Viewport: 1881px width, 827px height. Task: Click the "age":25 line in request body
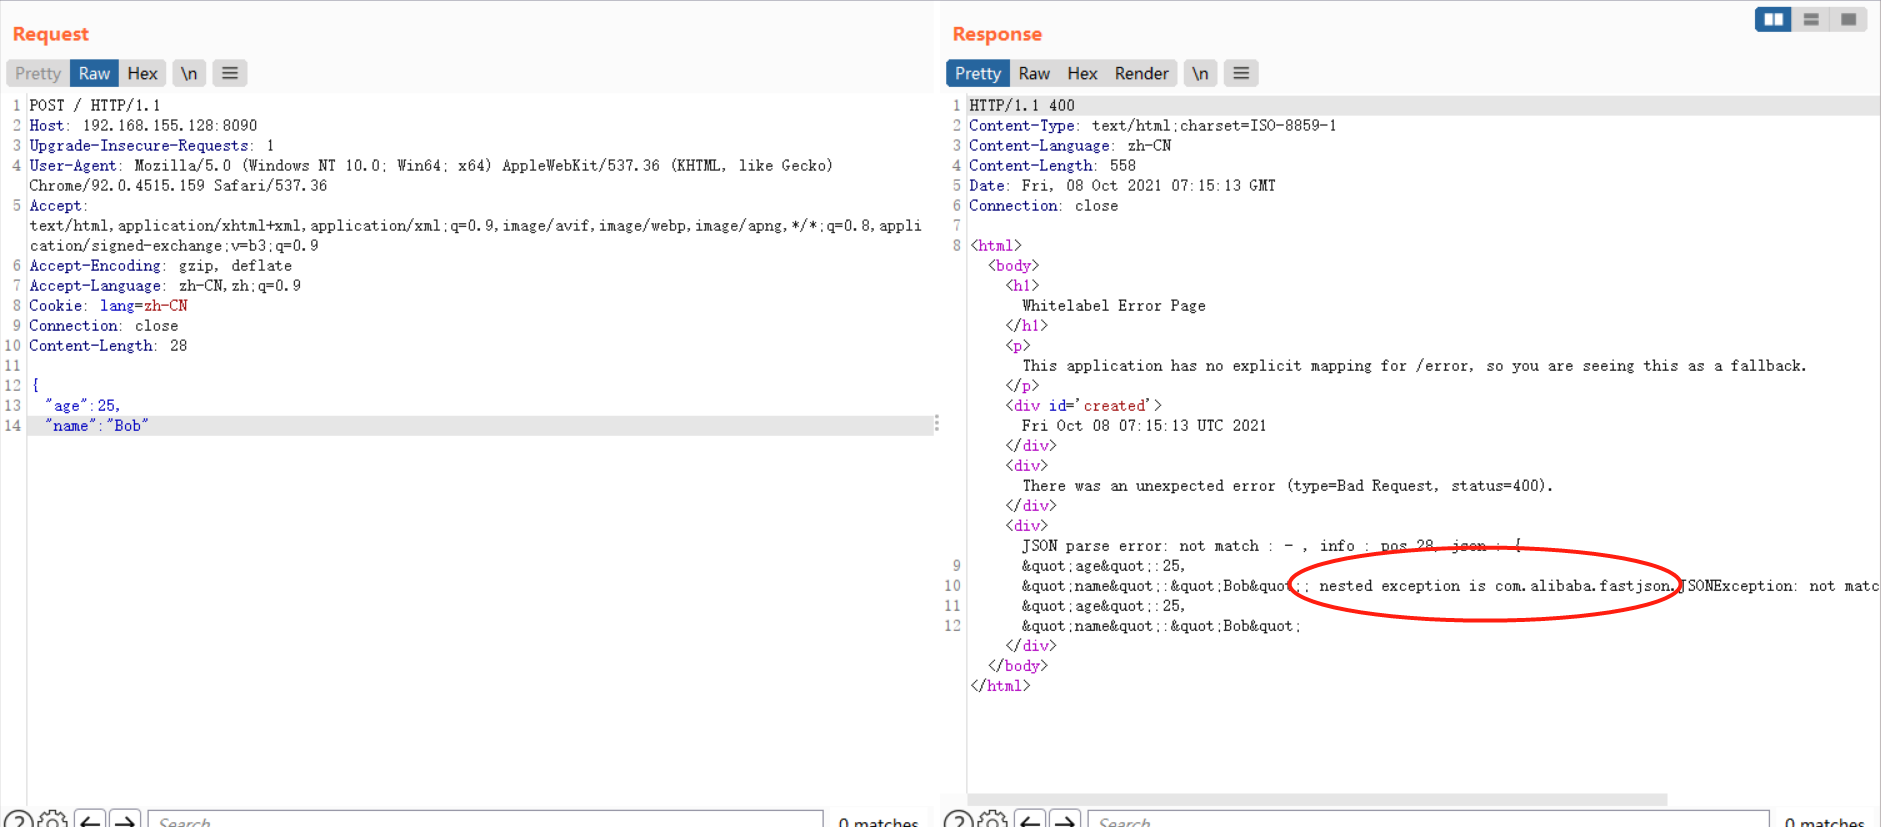click(83, 406)
